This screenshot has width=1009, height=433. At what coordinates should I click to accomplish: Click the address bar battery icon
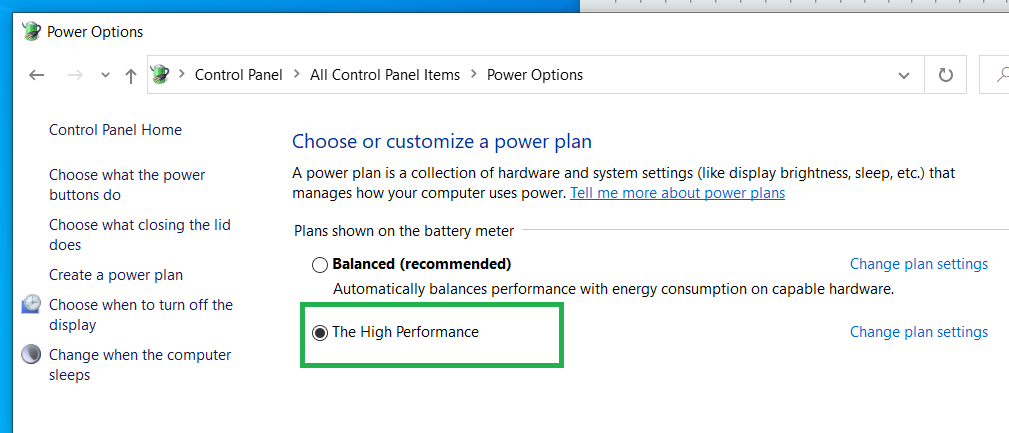160,74
